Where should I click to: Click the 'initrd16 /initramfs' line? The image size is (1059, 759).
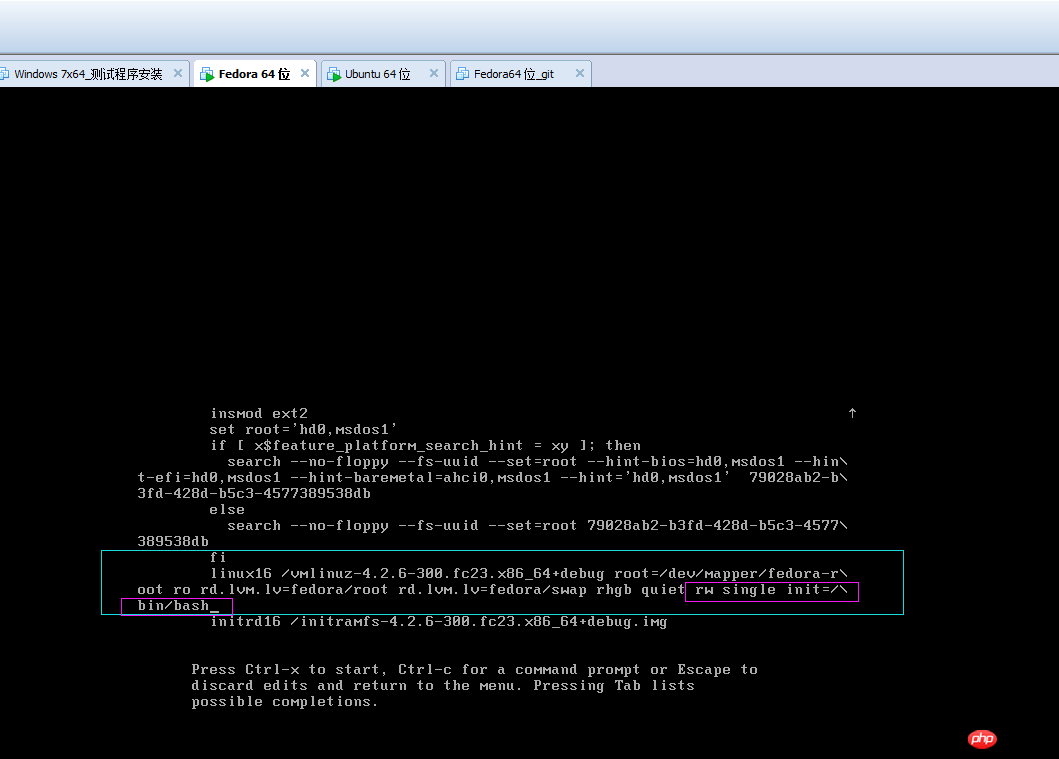point(438,622)
